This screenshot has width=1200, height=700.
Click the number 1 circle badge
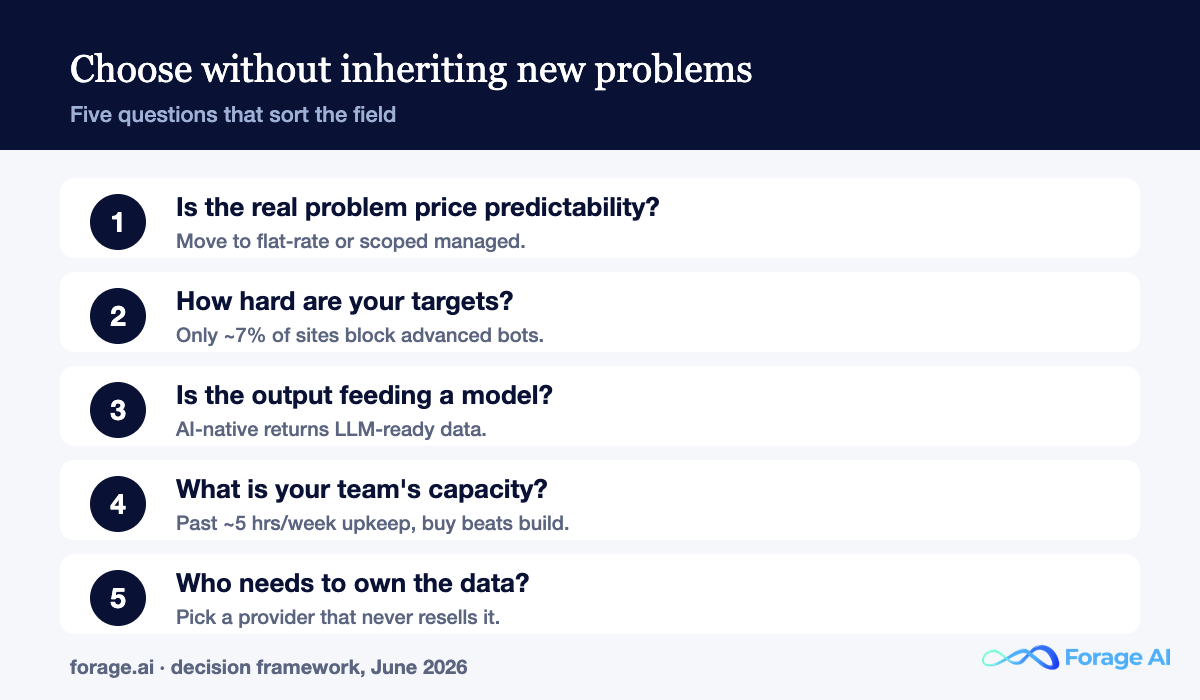point(118,222)
